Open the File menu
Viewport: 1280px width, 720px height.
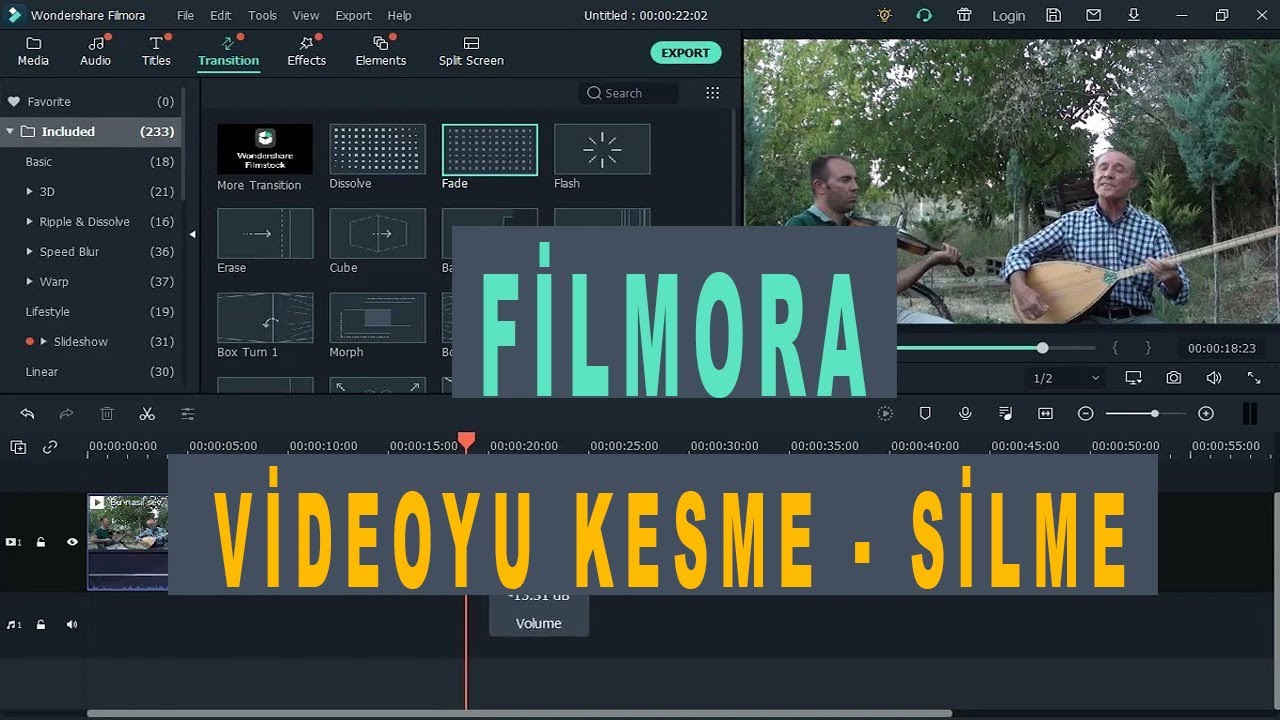point(185,15)
